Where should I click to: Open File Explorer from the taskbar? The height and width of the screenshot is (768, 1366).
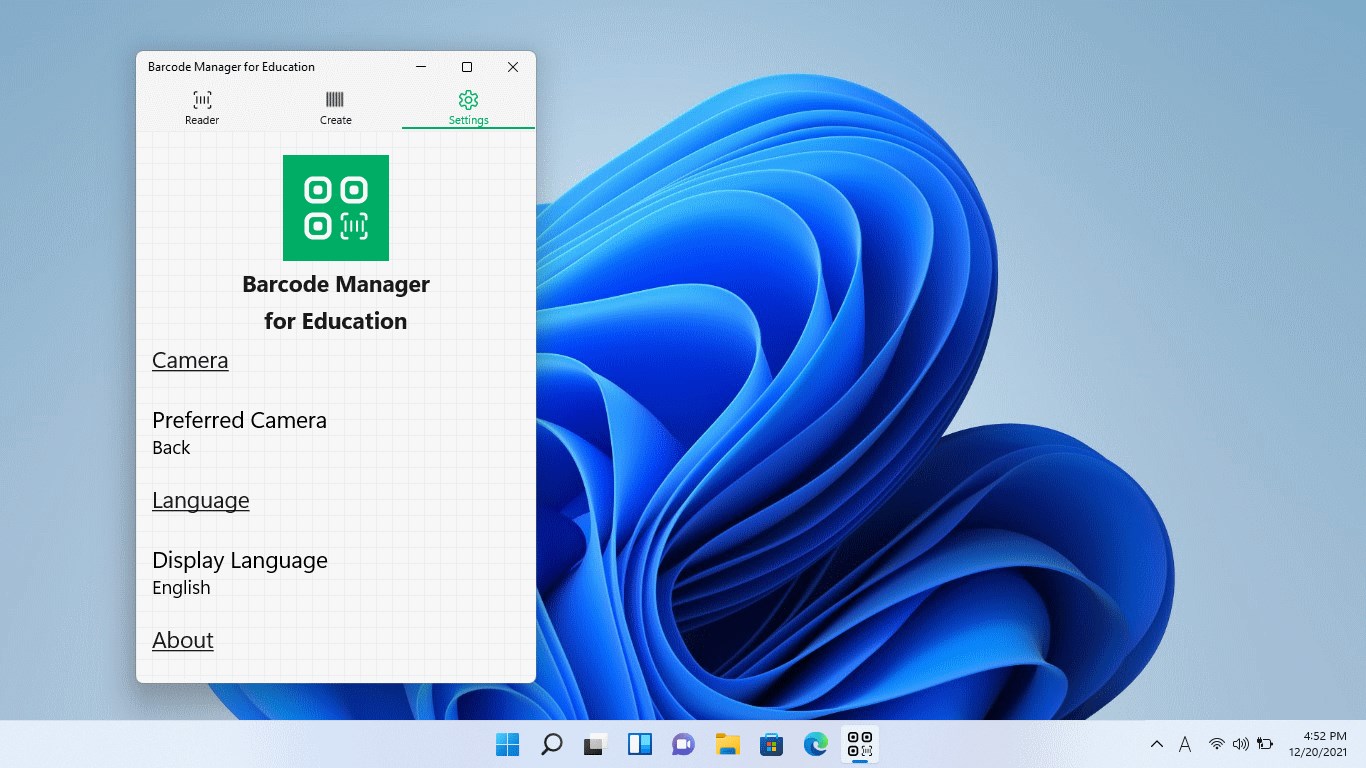pos(728,744)
